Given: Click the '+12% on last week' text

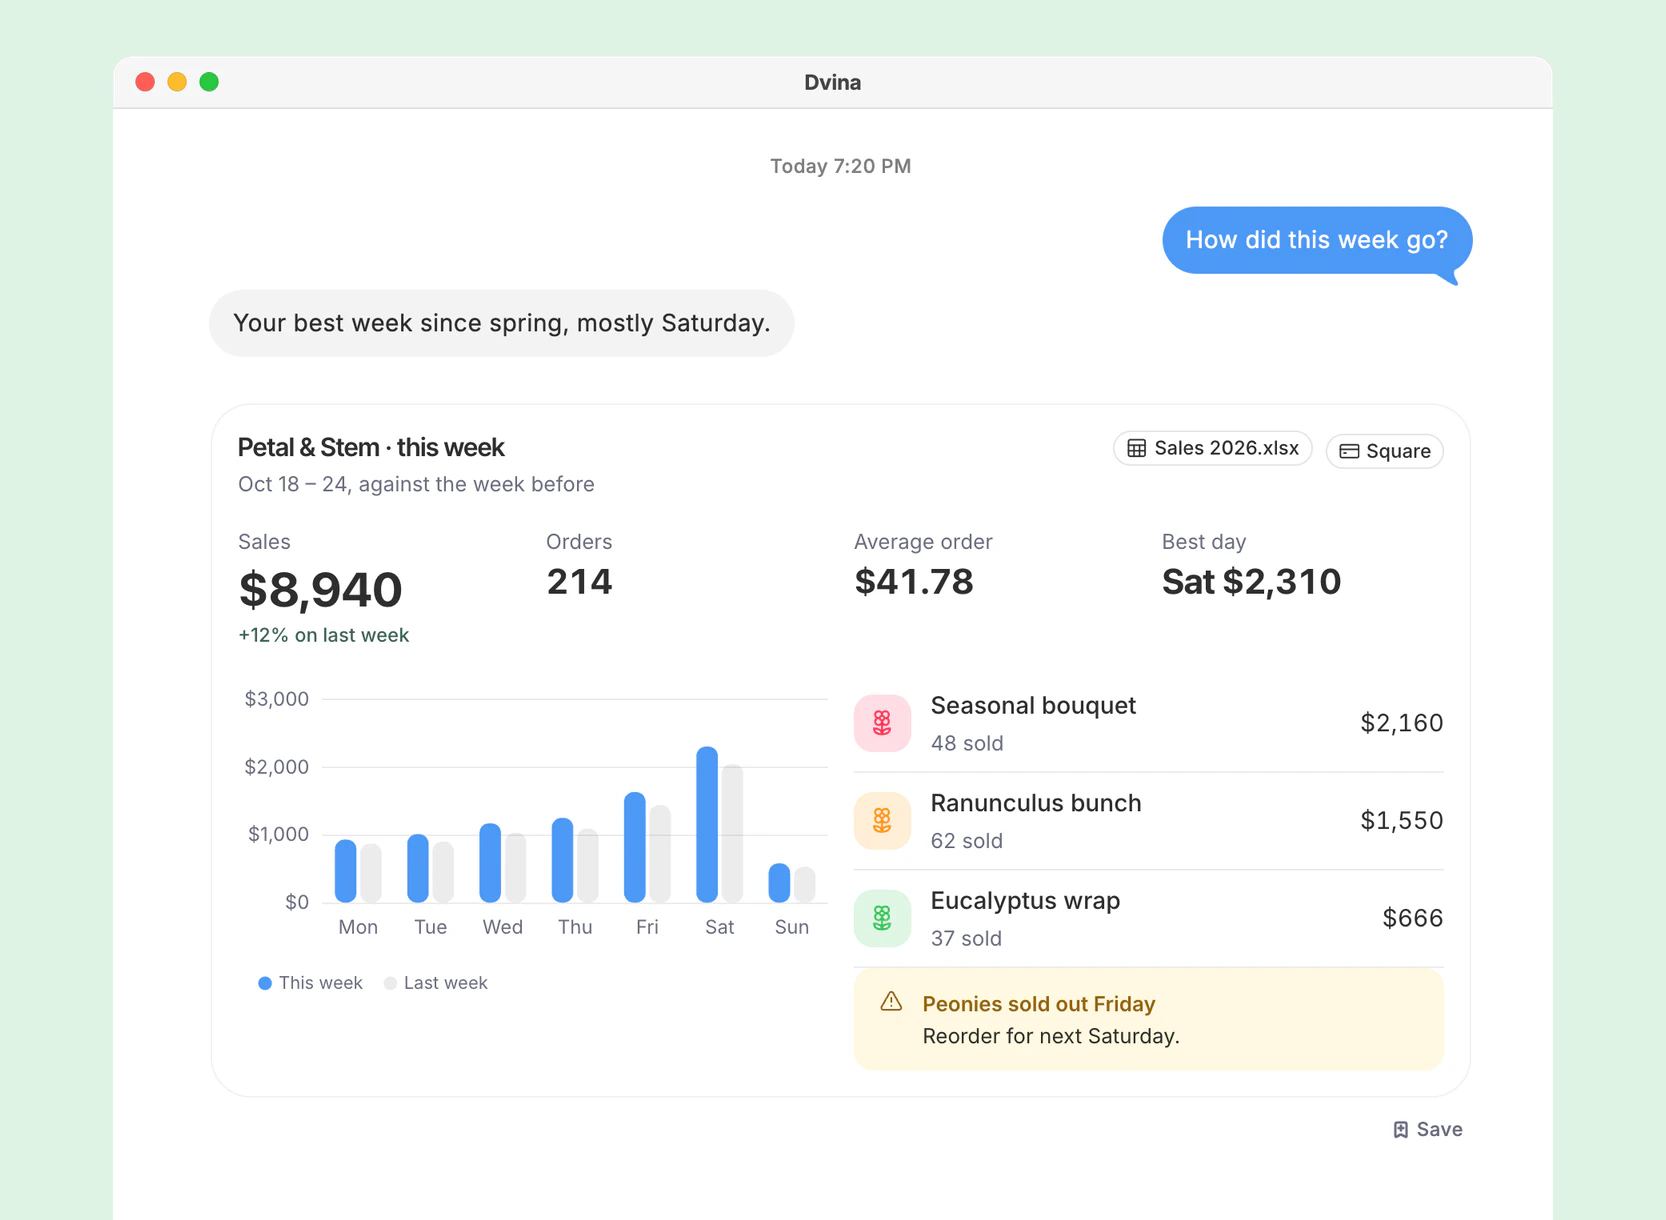Looking at the screenshot, I should click(x=323, y=635).
